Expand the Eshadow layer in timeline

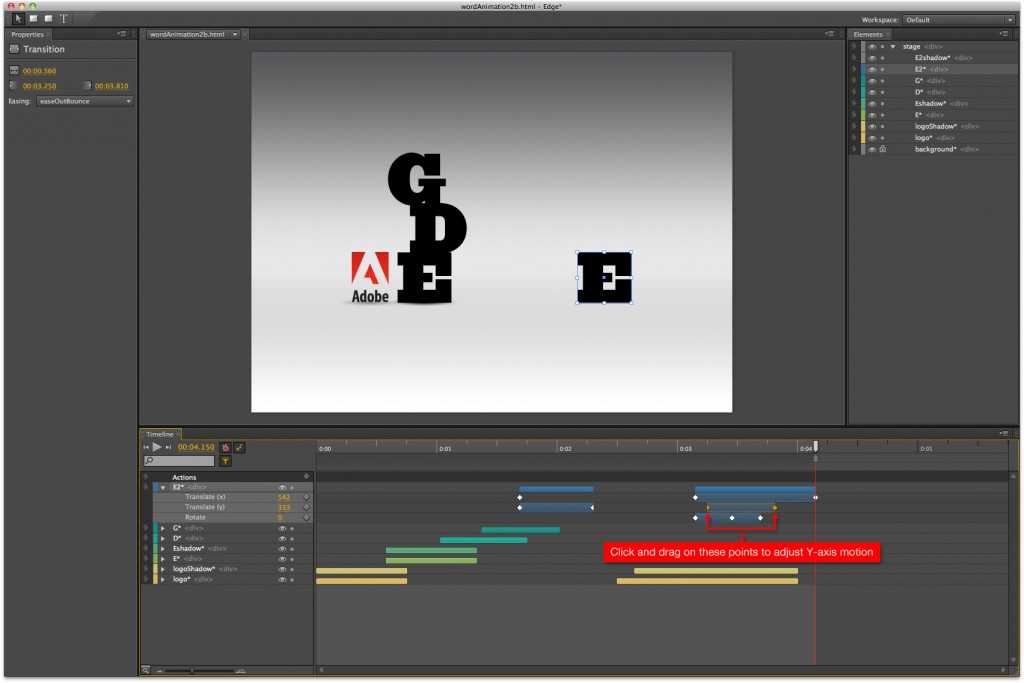163,549
